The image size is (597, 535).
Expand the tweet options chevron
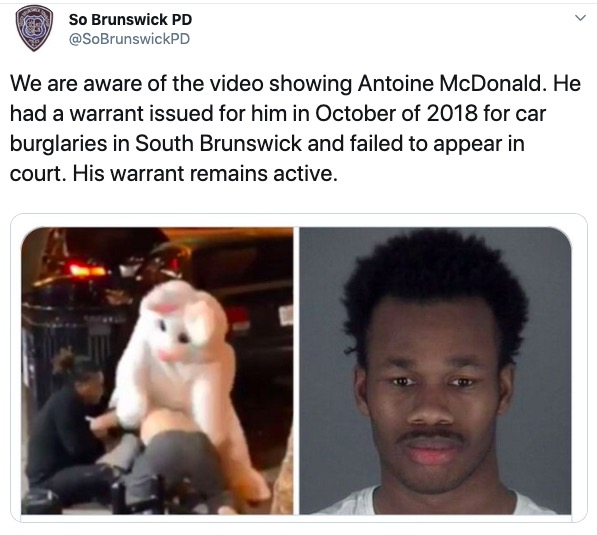[x=580, y=18]
